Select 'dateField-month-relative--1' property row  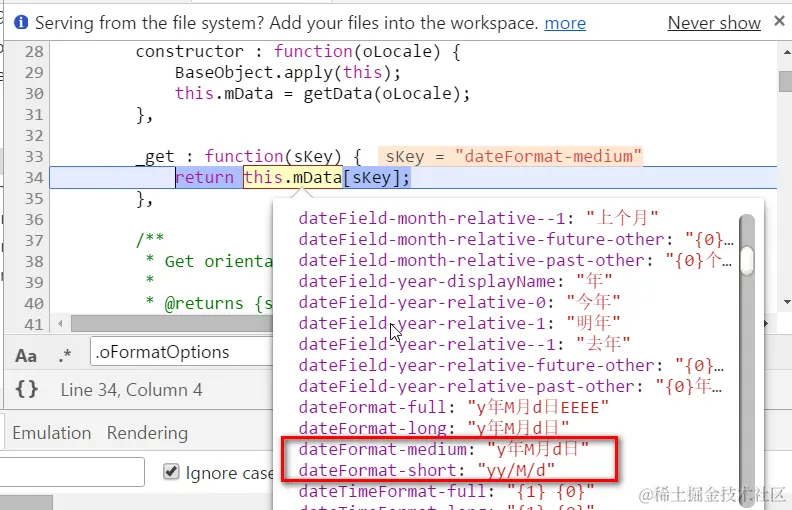point(478,218)
